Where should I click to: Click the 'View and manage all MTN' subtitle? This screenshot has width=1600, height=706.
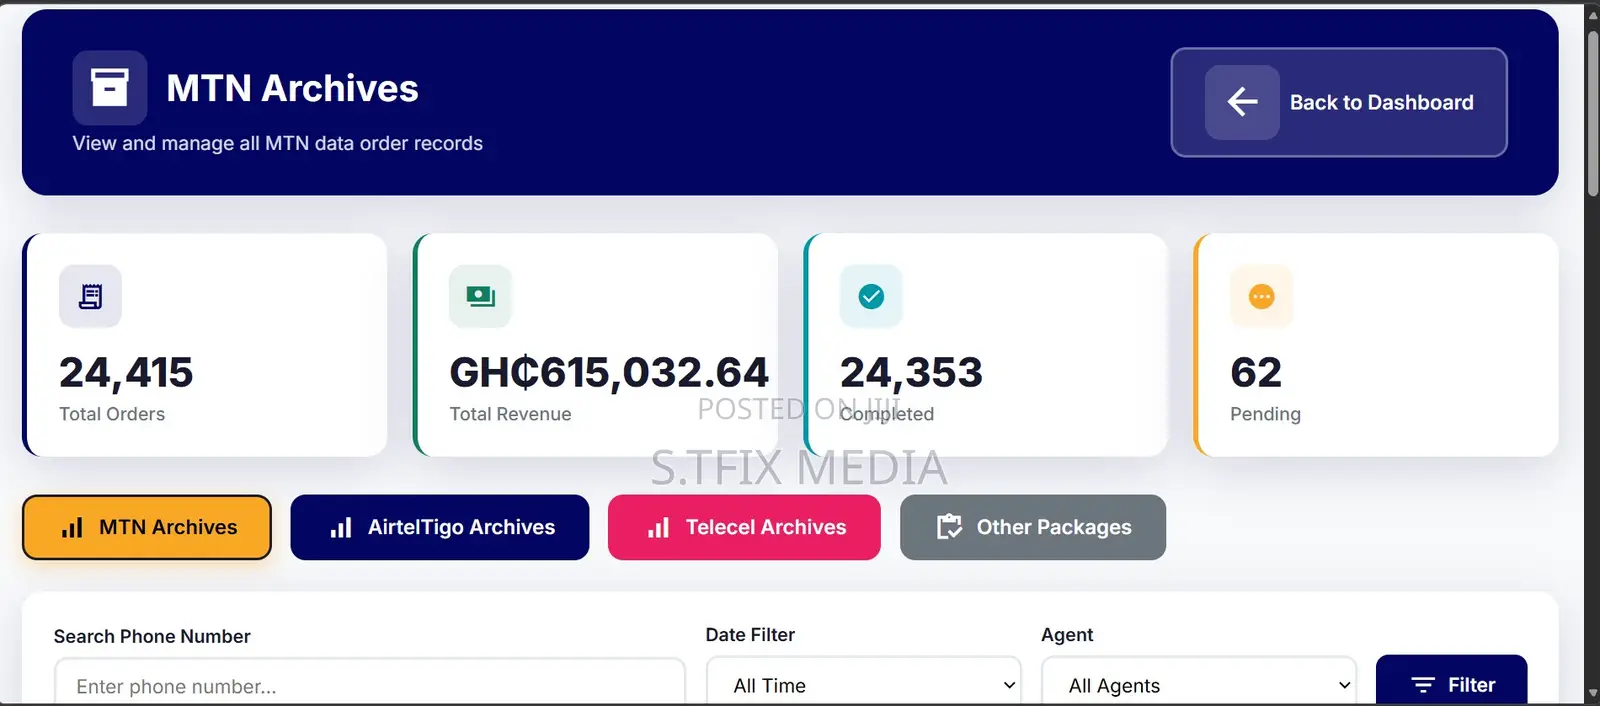[277, 143]
